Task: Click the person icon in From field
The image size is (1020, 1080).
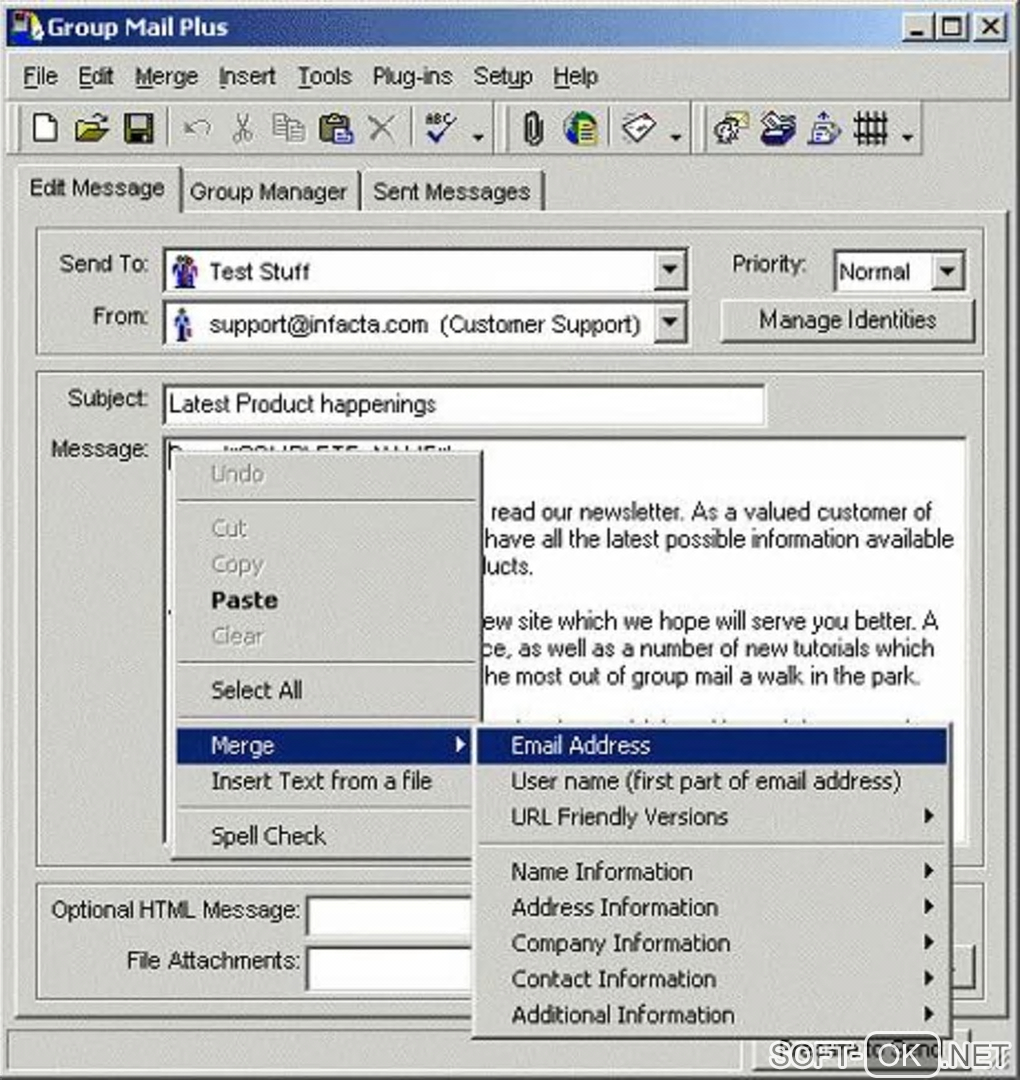Action: point(183,324)
